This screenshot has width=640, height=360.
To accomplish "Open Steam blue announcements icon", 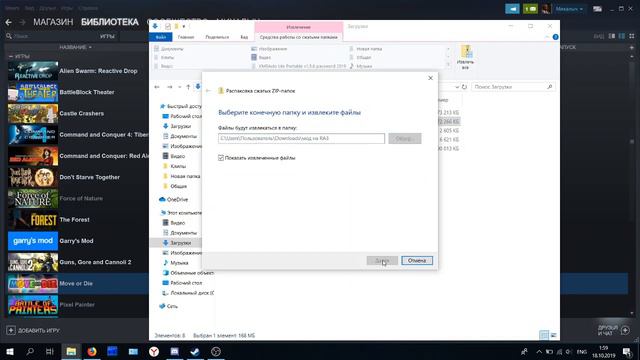I will click(x=512, y=9).
